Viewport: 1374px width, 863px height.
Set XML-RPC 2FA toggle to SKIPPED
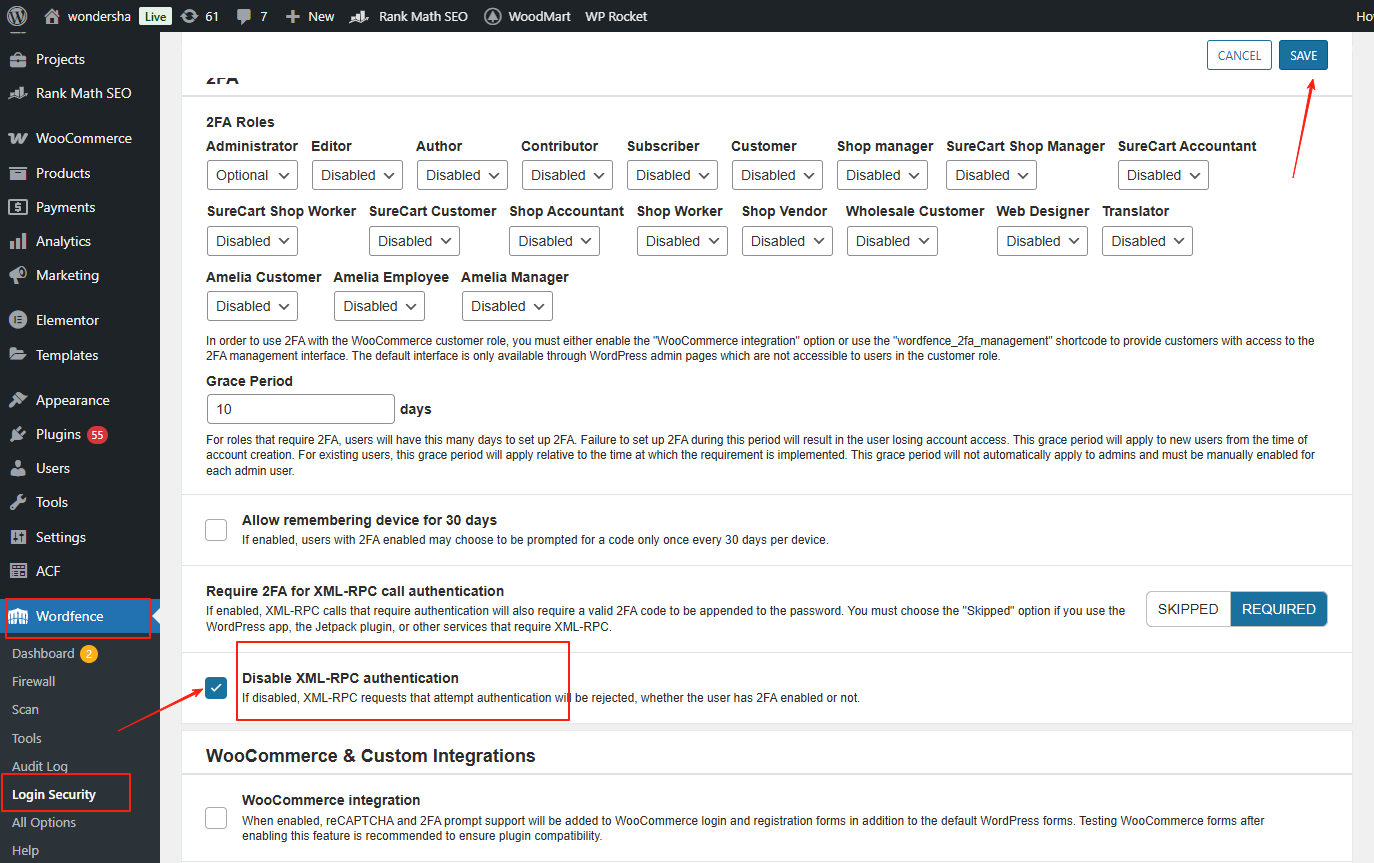[x=1188, y=609]
